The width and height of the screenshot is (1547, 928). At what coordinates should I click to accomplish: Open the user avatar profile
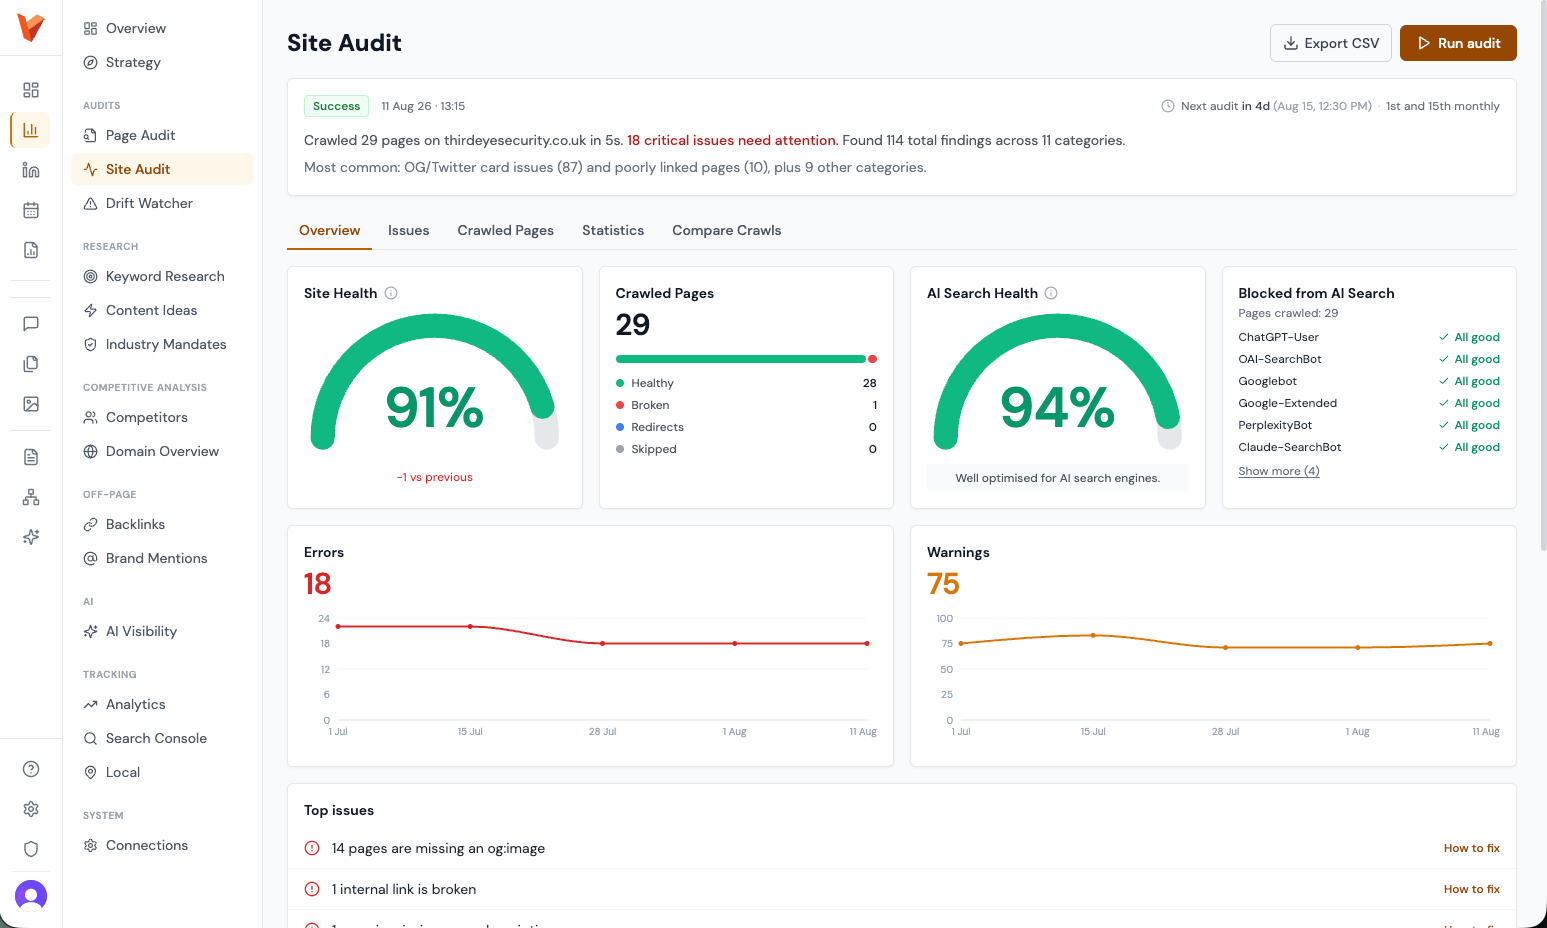pos(31,895)
